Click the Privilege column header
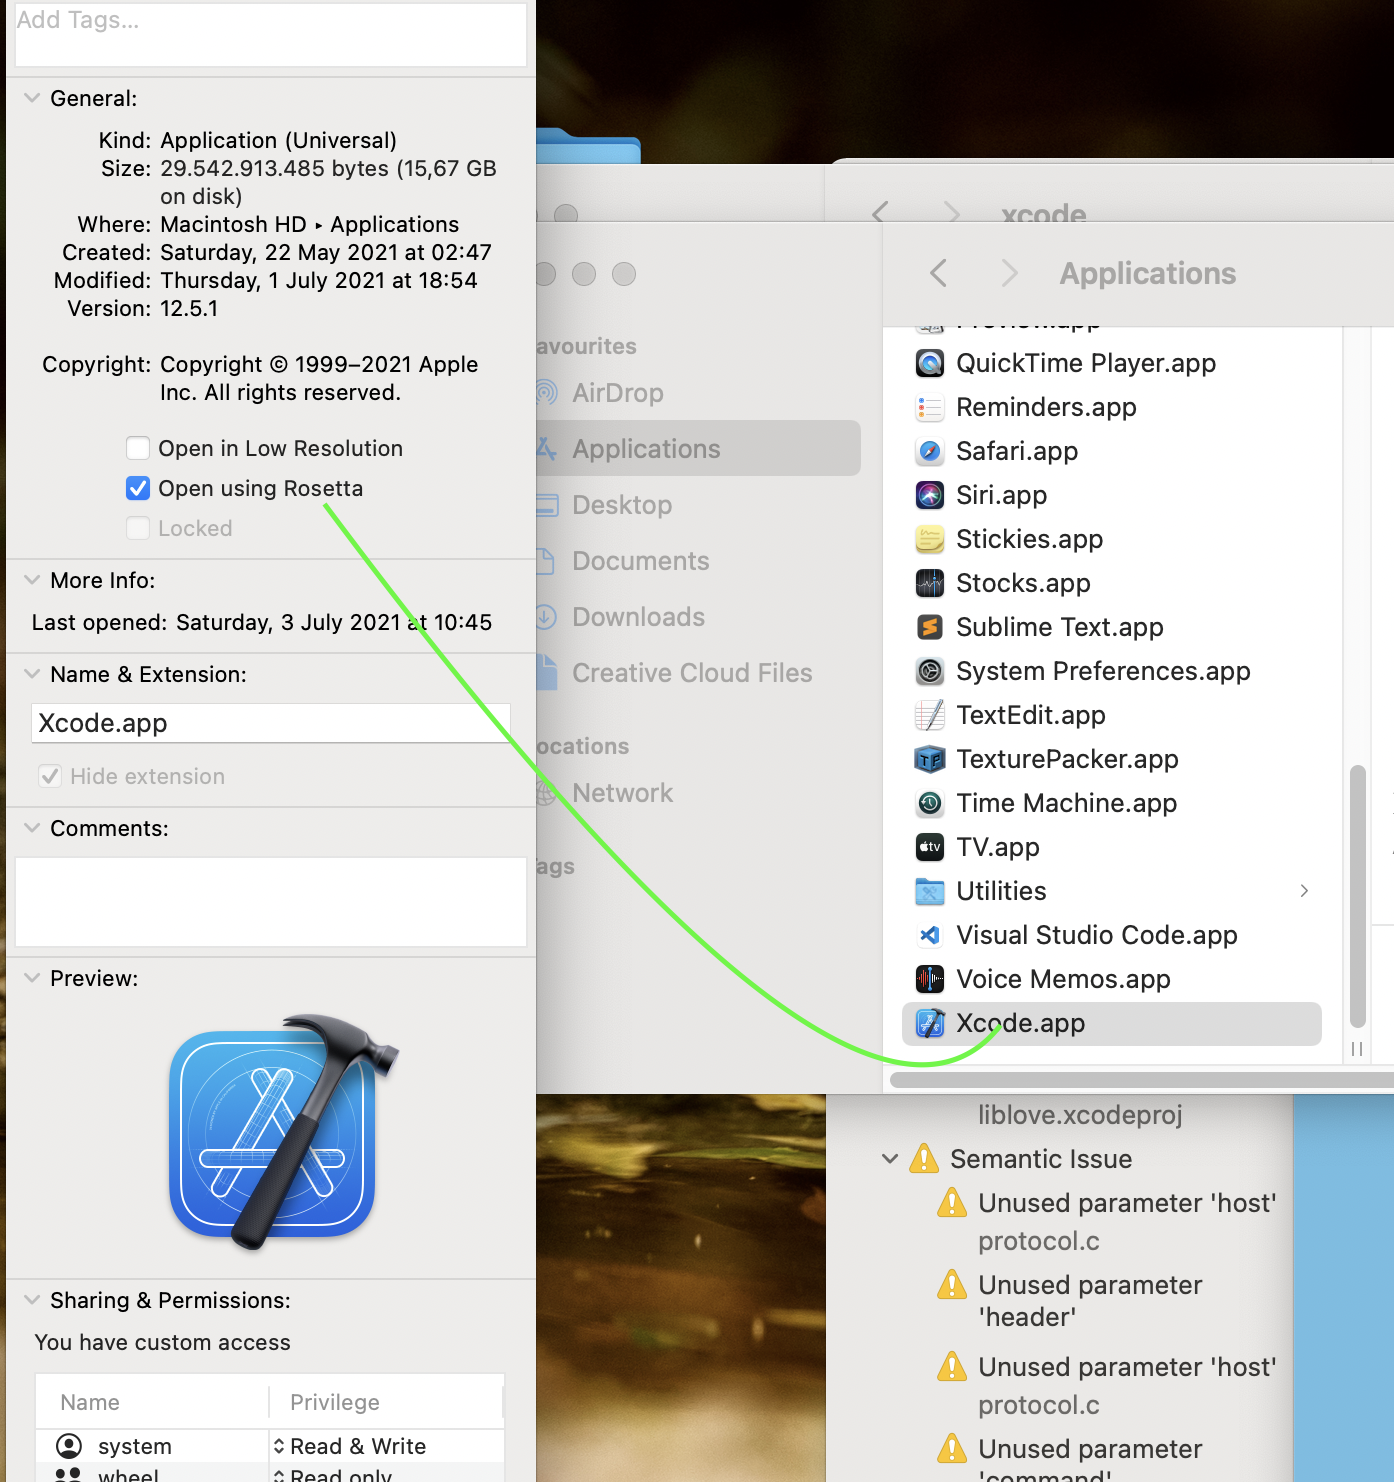 pos(335,1402)
